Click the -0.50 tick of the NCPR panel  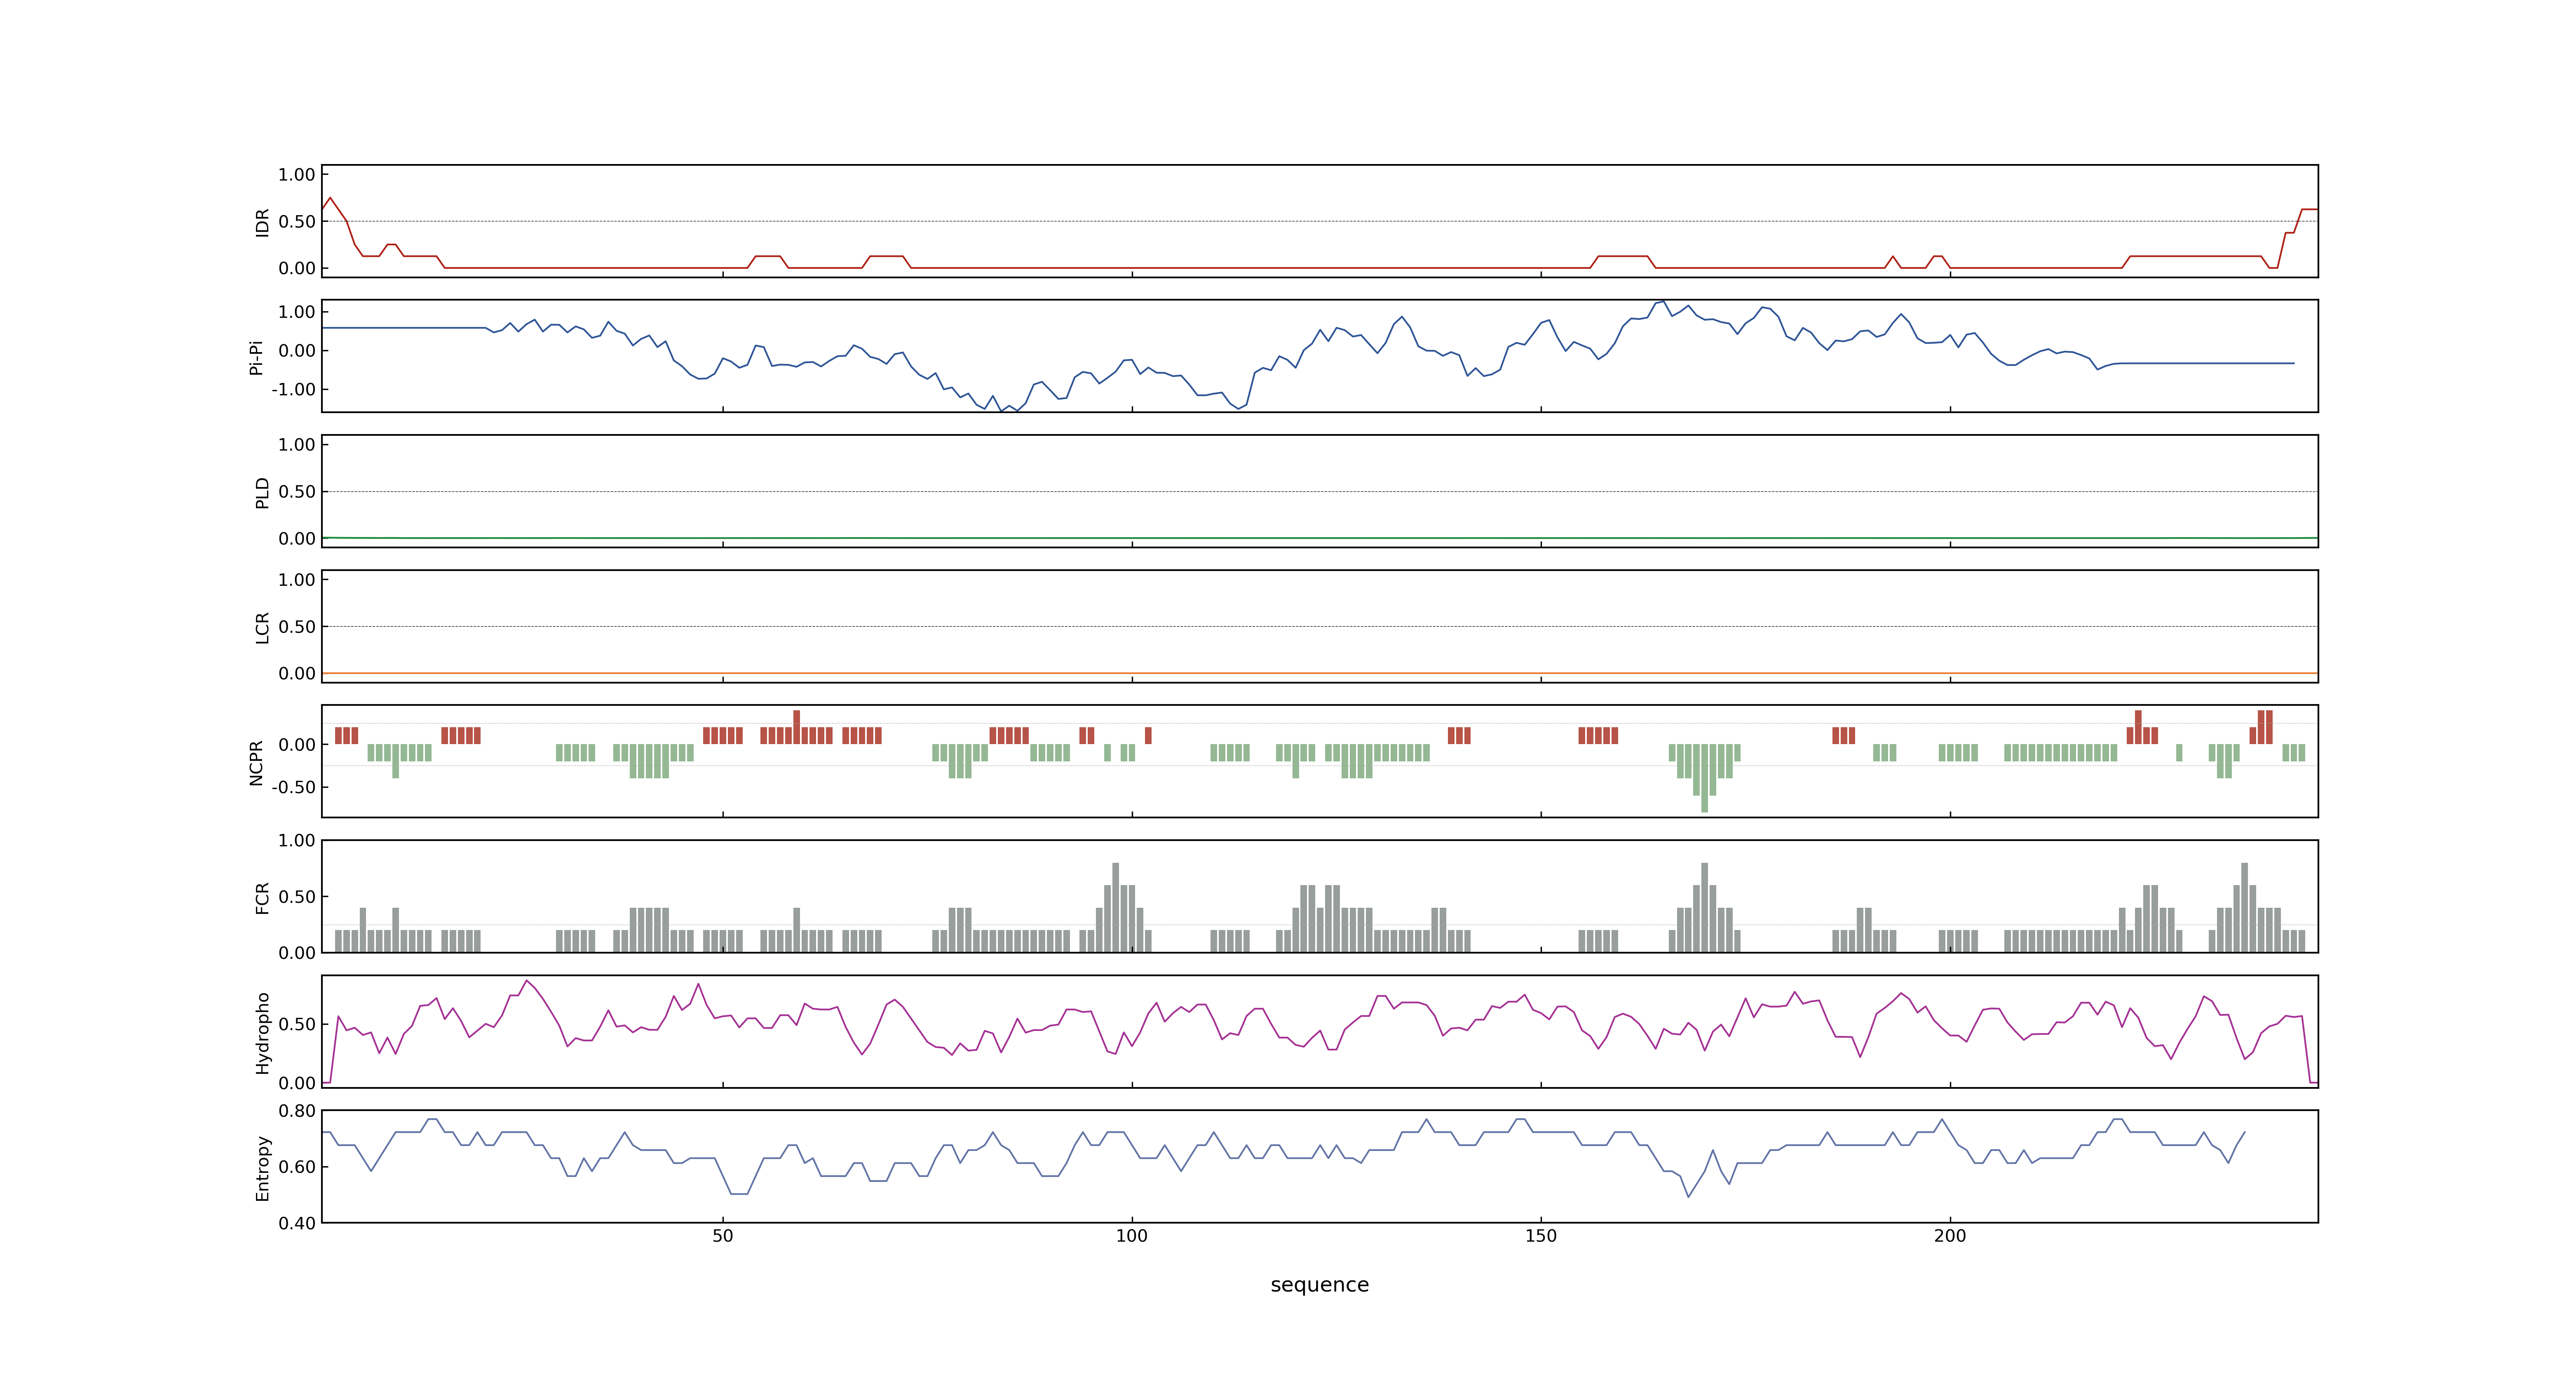tap(293, 787)
